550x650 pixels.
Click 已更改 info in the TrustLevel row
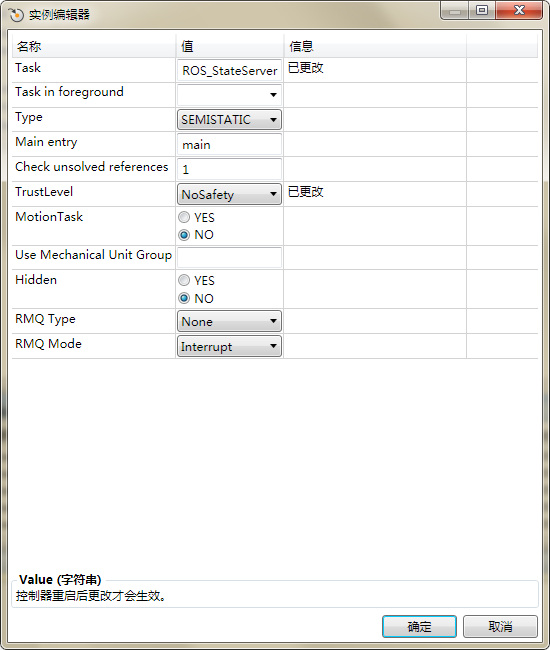pos(305,192)
